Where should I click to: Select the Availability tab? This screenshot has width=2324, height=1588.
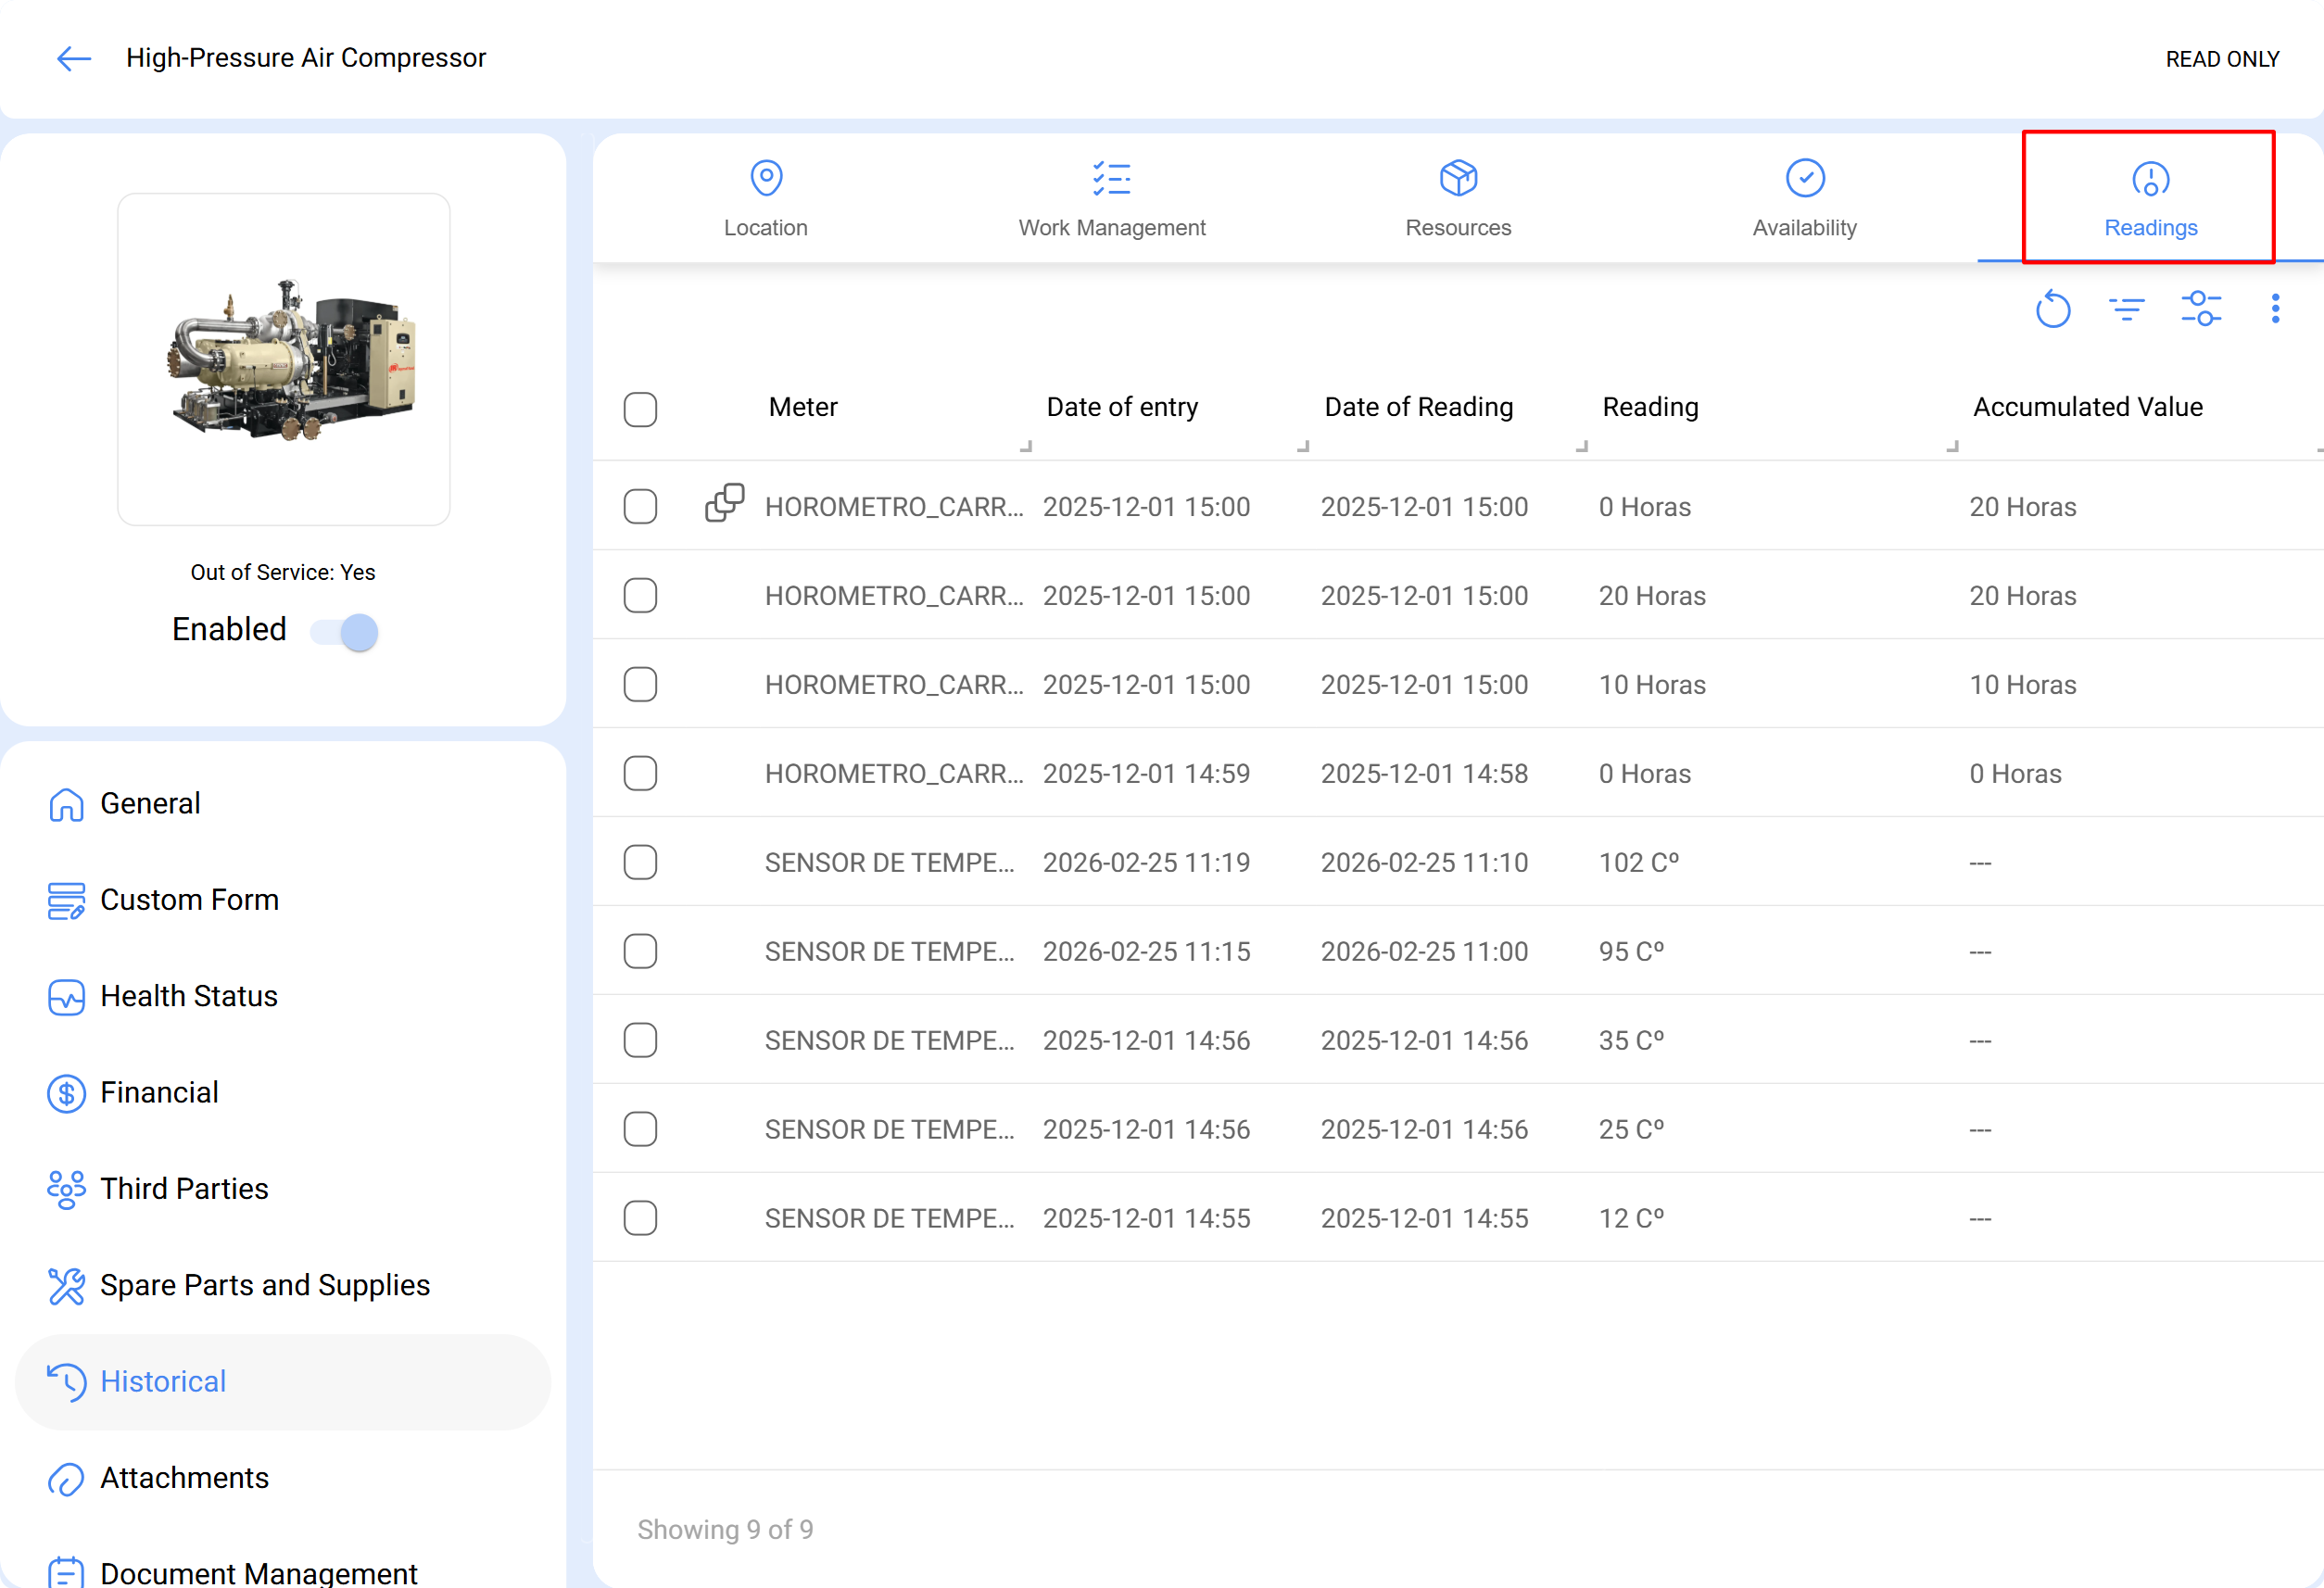tap(1804, 199)
